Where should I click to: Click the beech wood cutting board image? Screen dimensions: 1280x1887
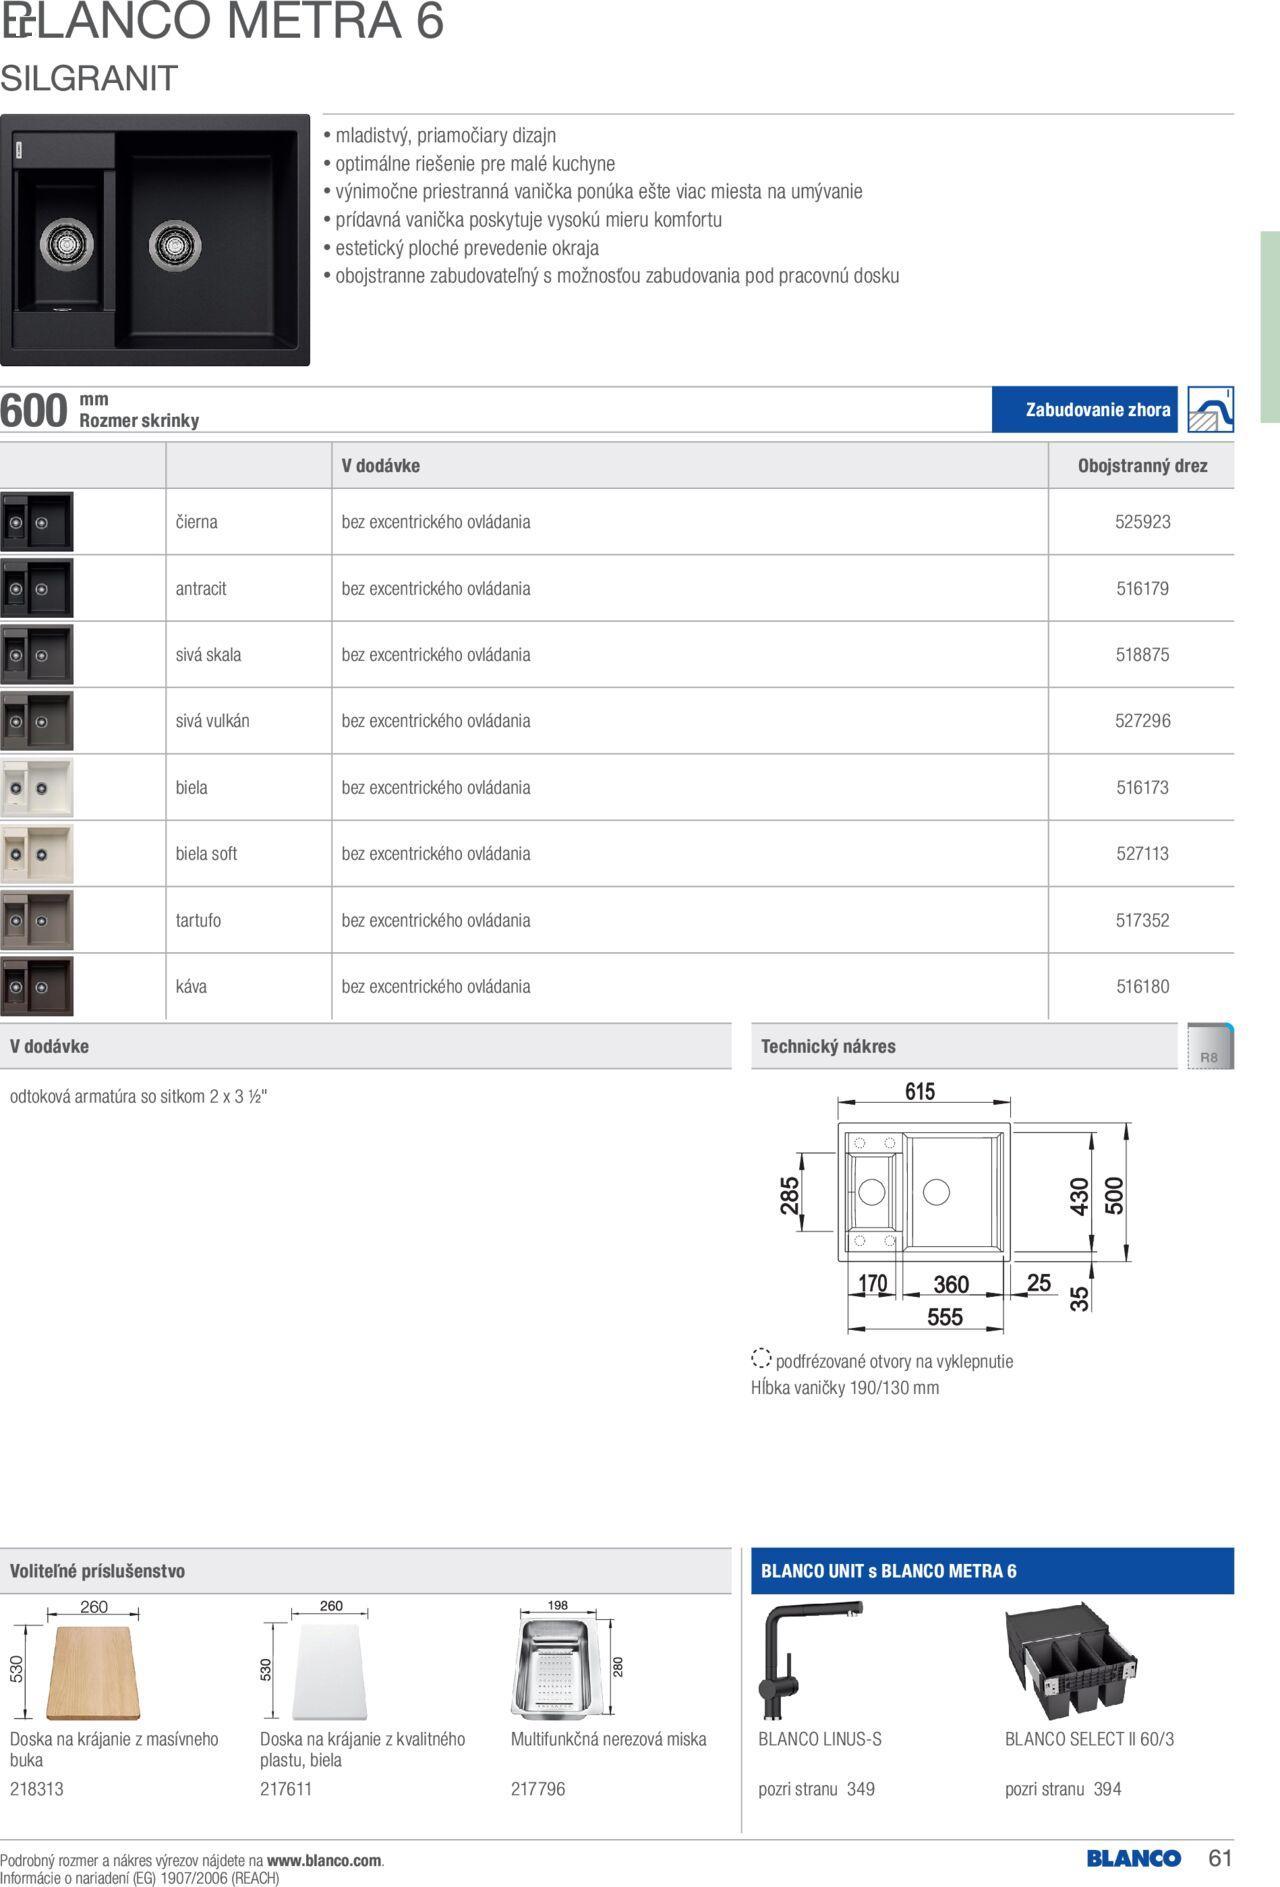[93, 1672]
